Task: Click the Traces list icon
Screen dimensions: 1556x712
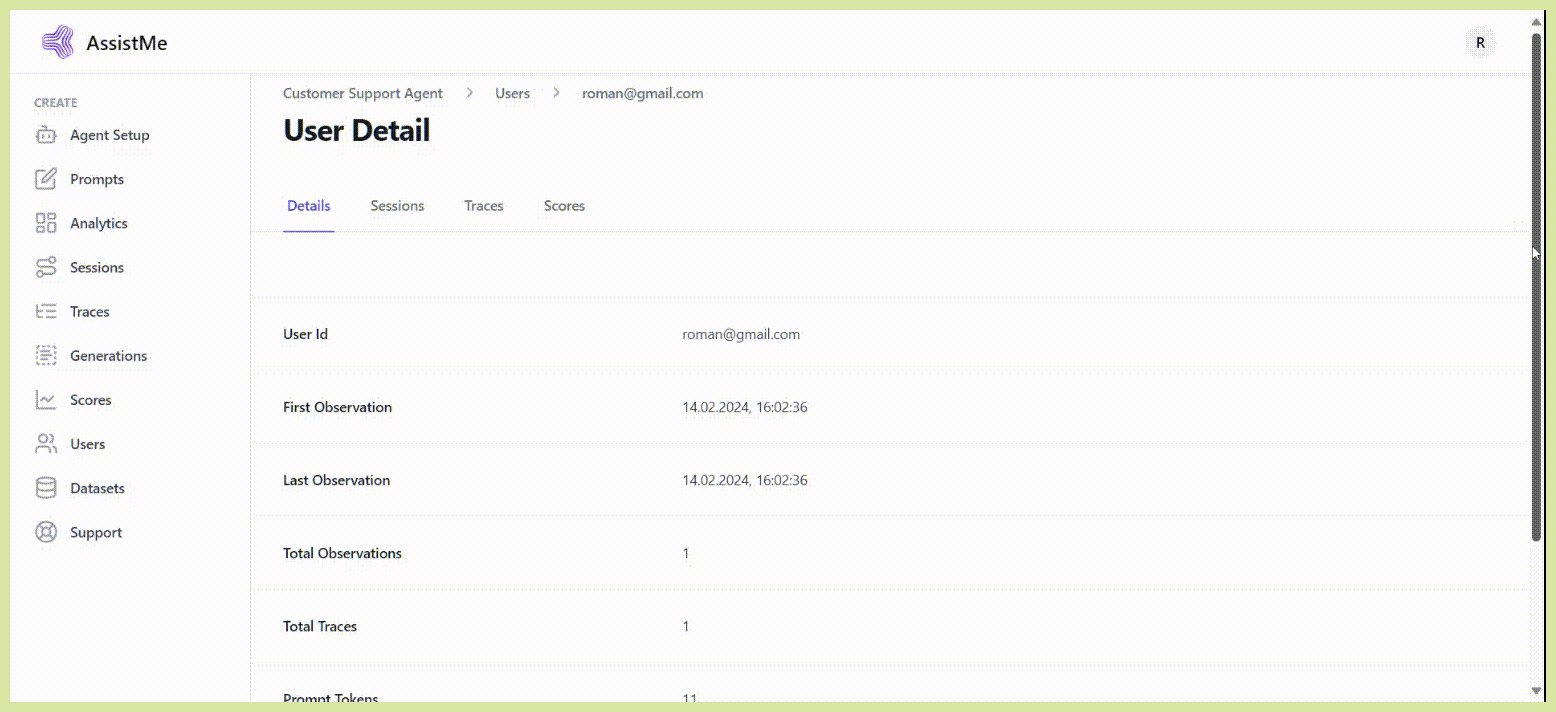Action: (46, 311)
